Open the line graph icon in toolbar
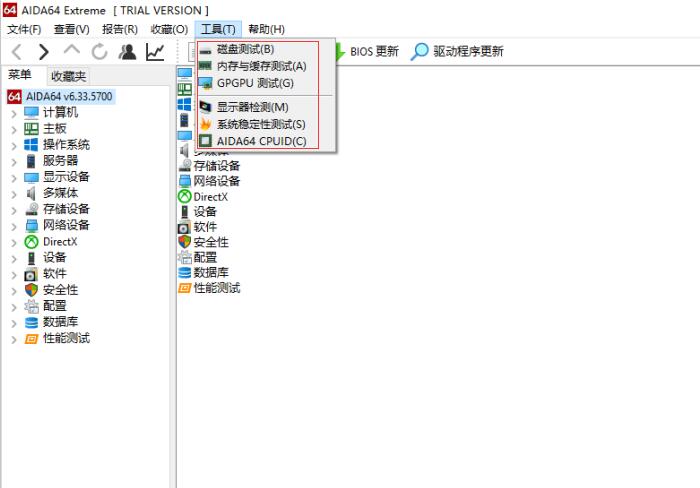Image resolution: width=700 pixels, height=488 pixels. (x=155, y=52)
